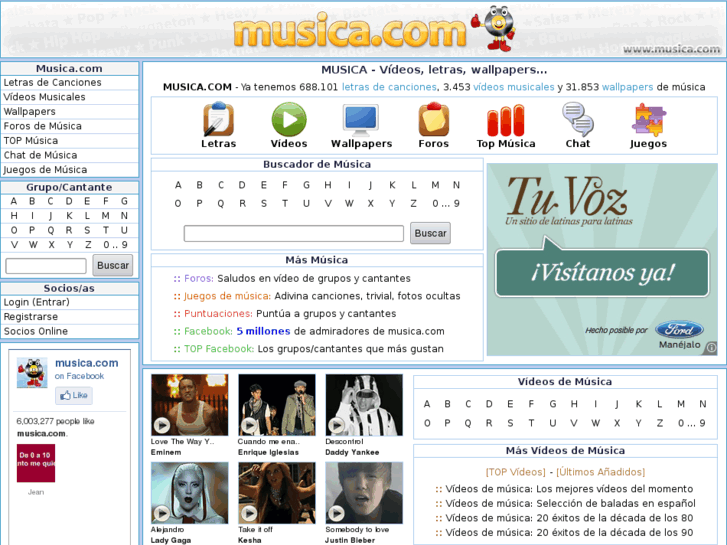The image size is (727, 545).
Task: Click Buscar button in Grupo/Cantante panel
Action: click(x=113, y=265)
